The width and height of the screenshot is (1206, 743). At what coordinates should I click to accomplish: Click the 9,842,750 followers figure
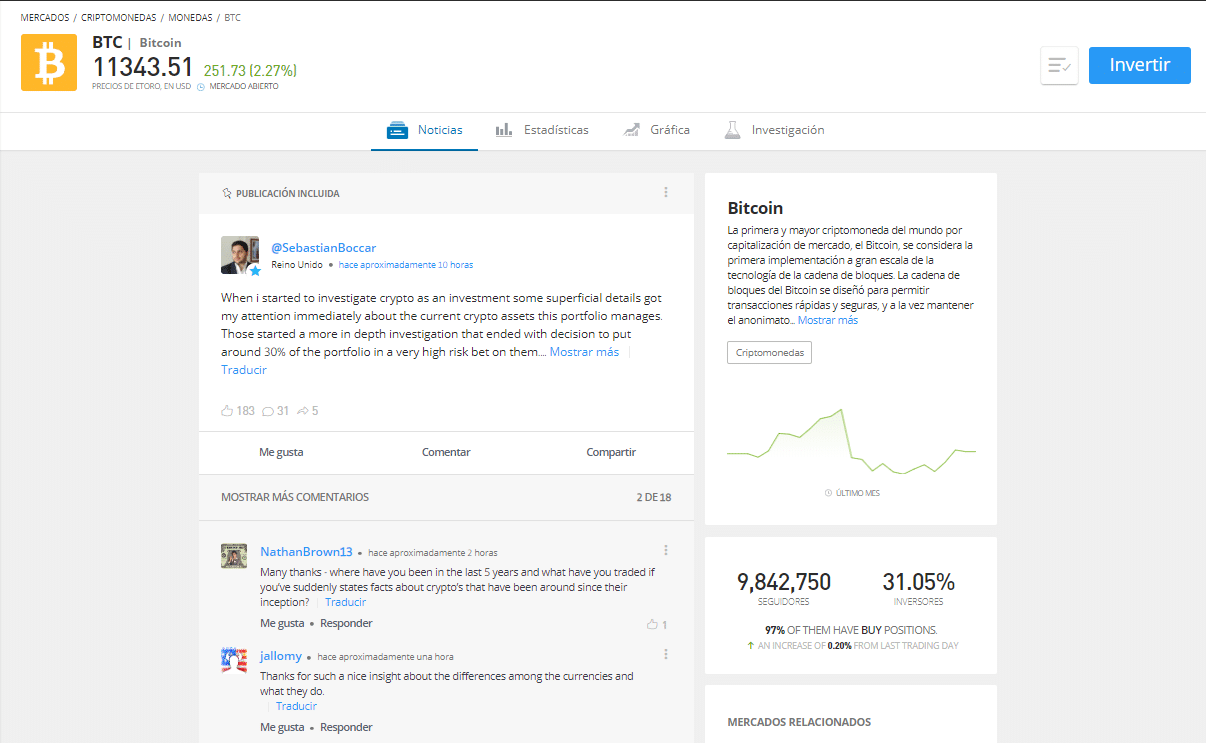click(784, 582)
